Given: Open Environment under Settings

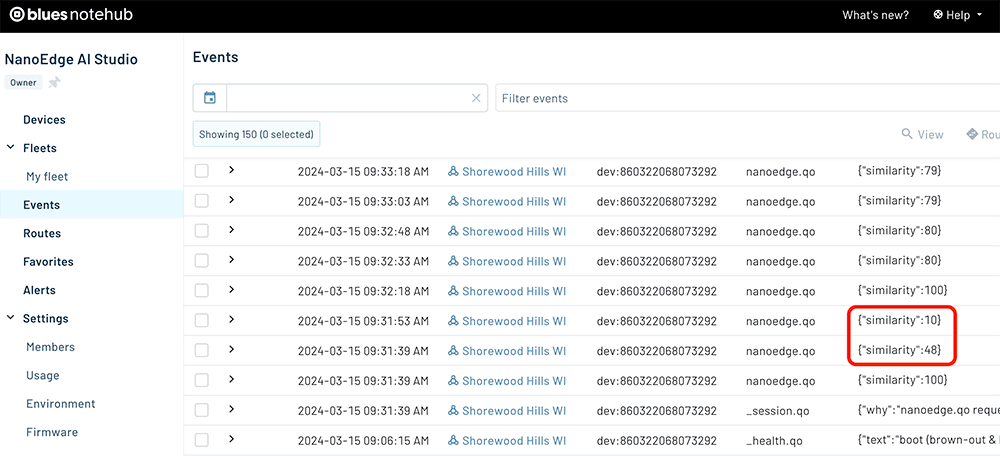Looking at the screenshot, I should tap(61, 404).
